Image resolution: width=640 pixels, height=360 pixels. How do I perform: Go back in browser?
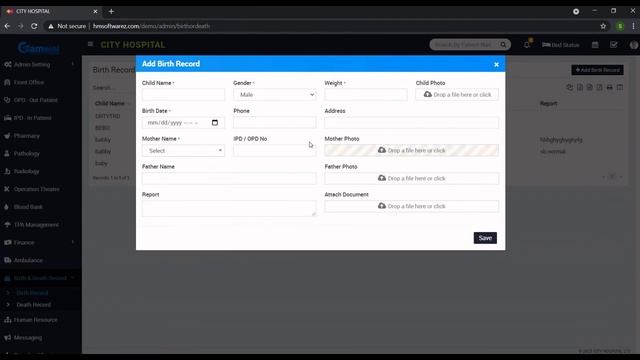click(7, 26)
